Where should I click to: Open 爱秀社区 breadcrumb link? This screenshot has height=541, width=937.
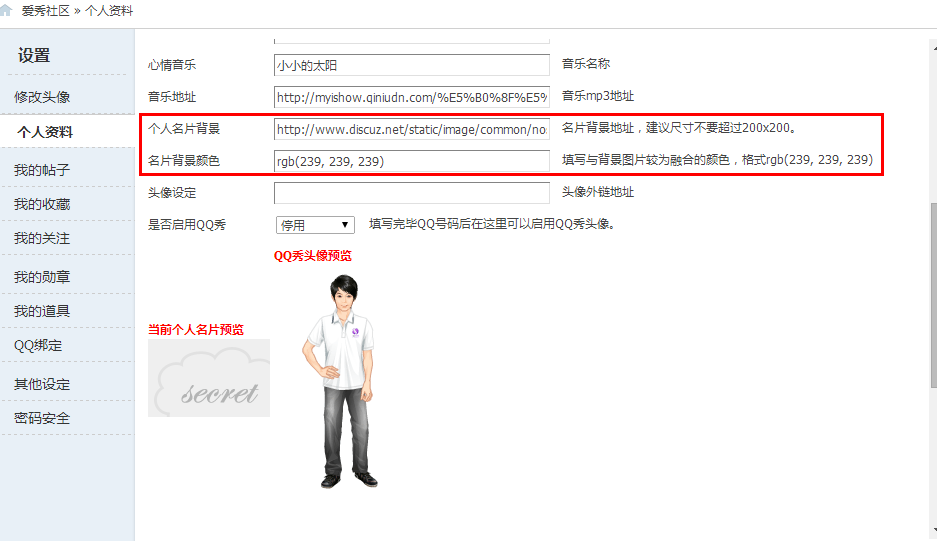click(x=45, y=10)
